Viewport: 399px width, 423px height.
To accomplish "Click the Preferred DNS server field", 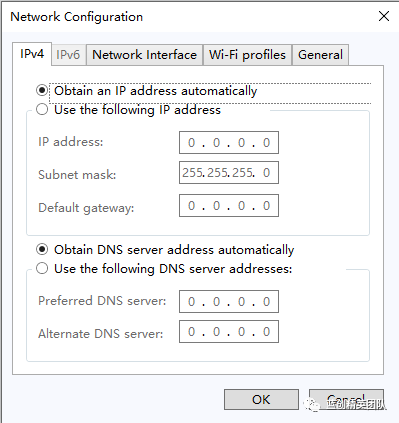I will [229, 301].
